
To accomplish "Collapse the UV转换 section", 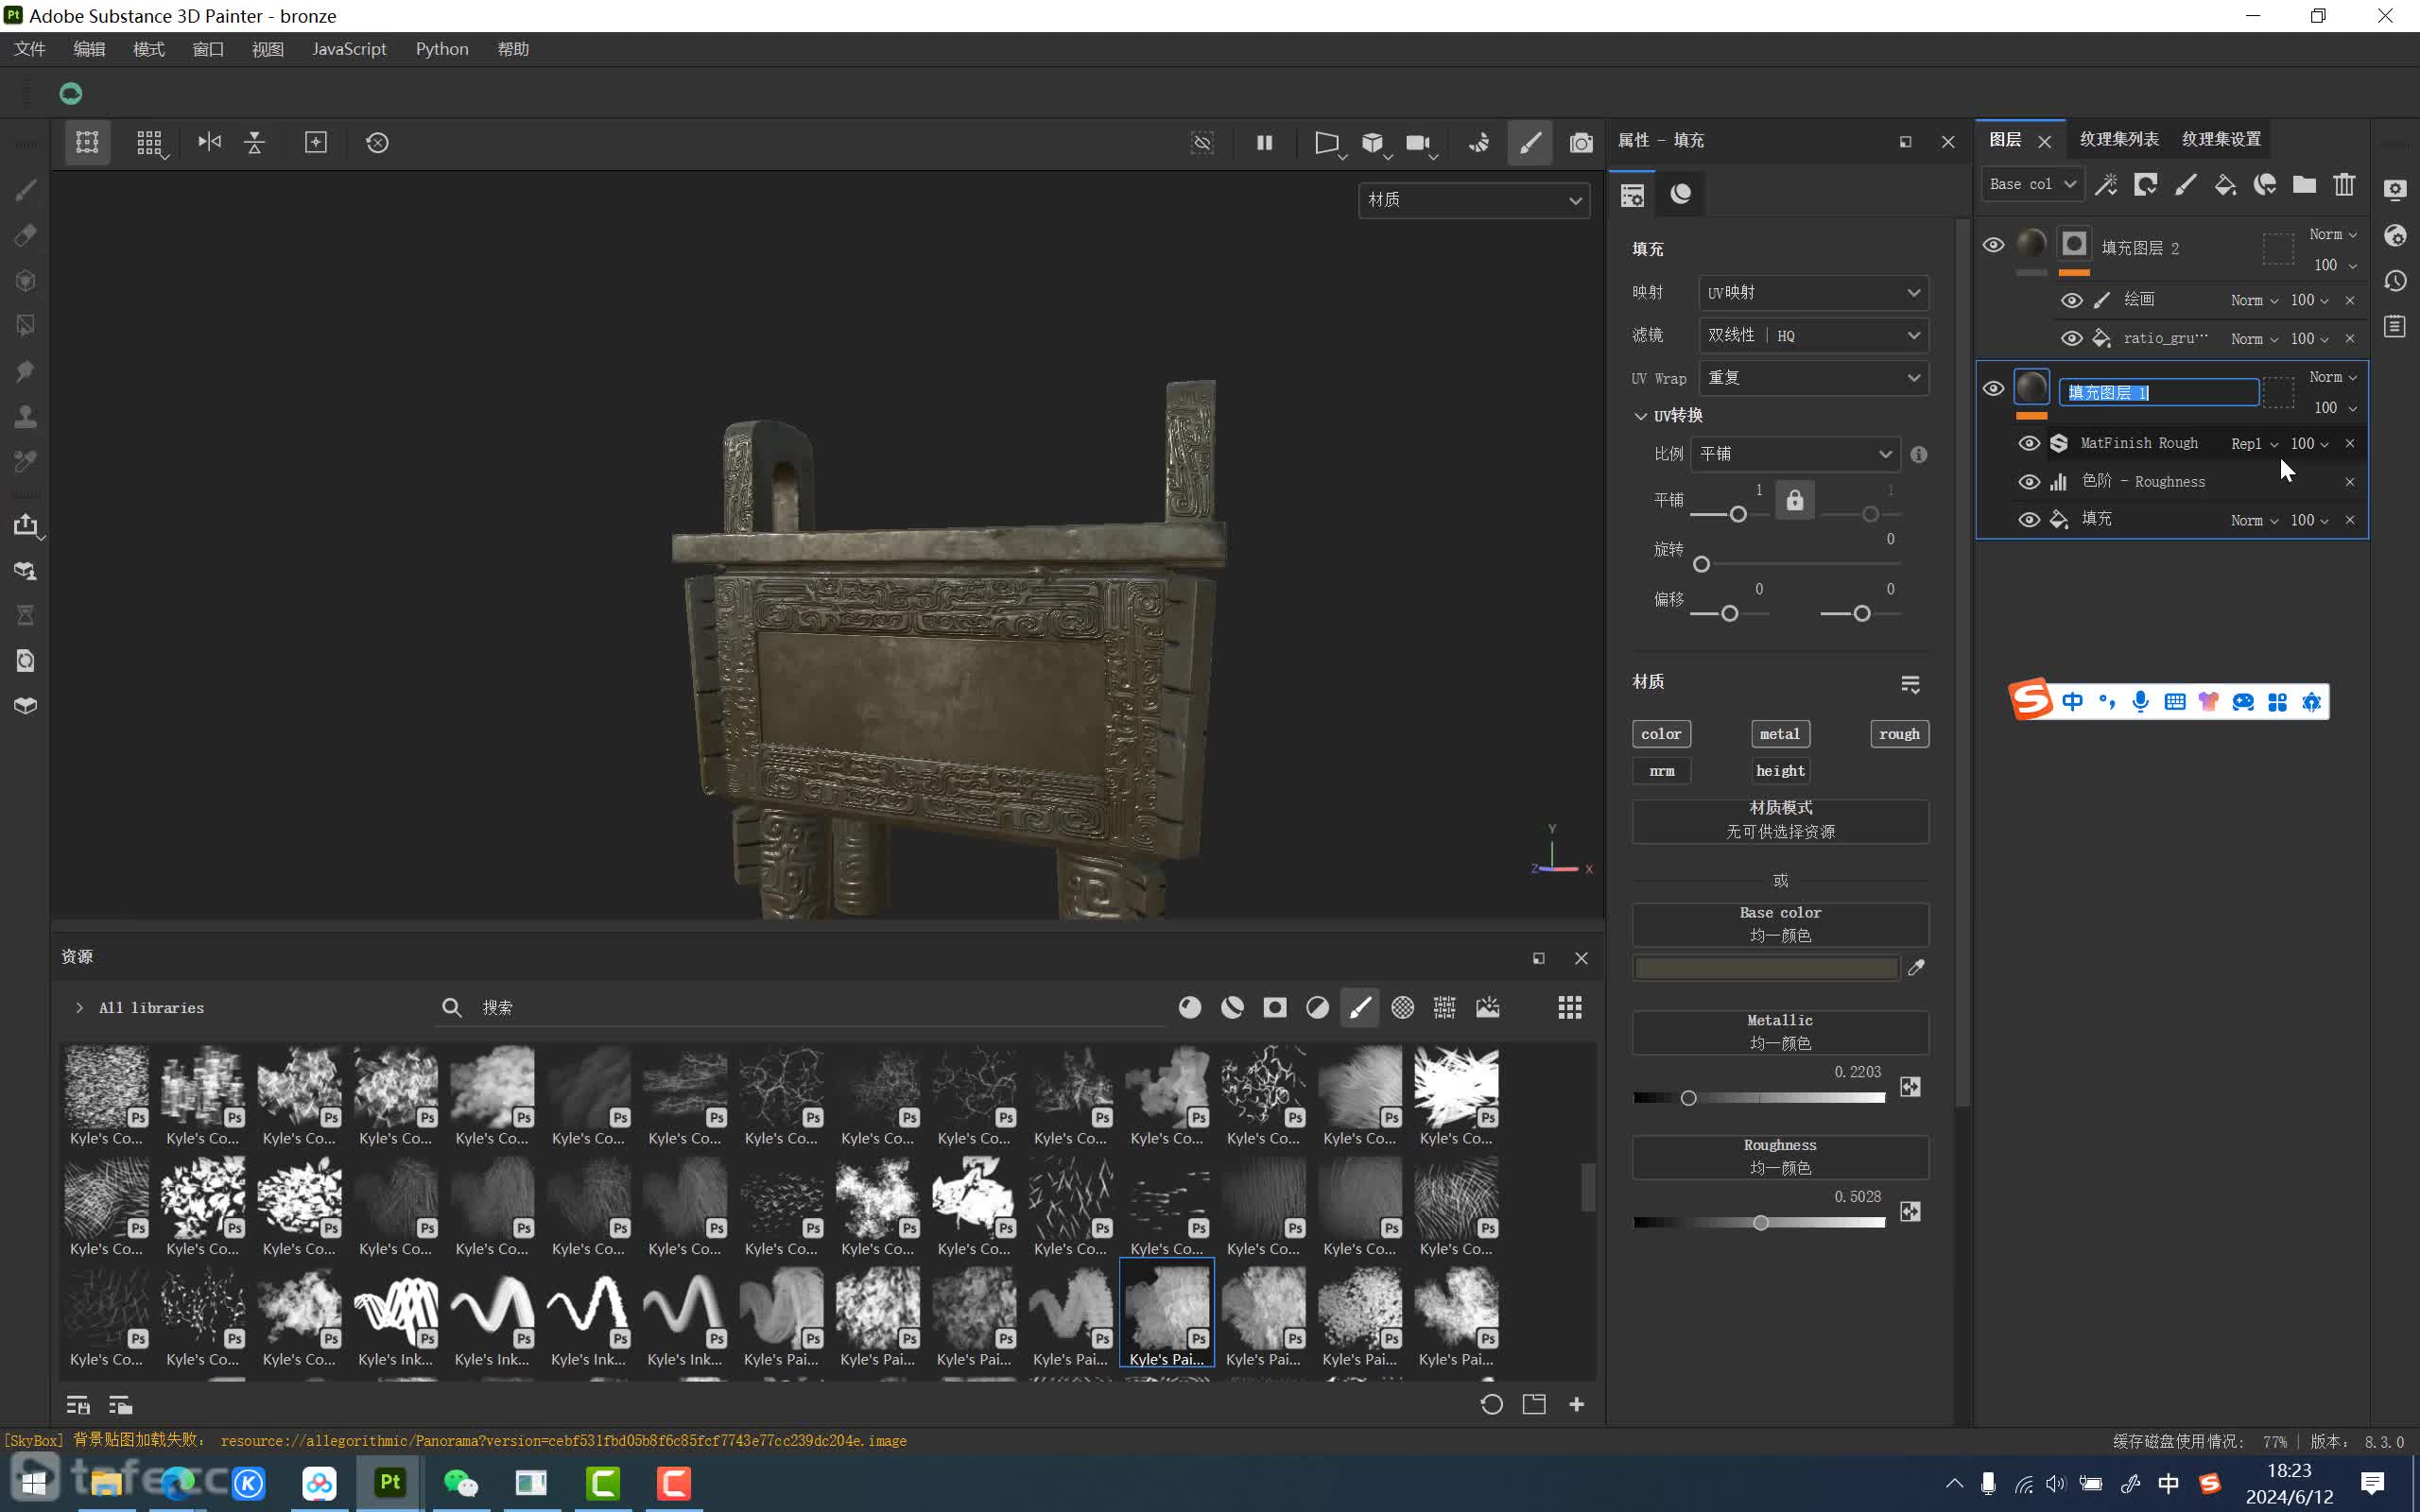I will (x=1640, y=416).
